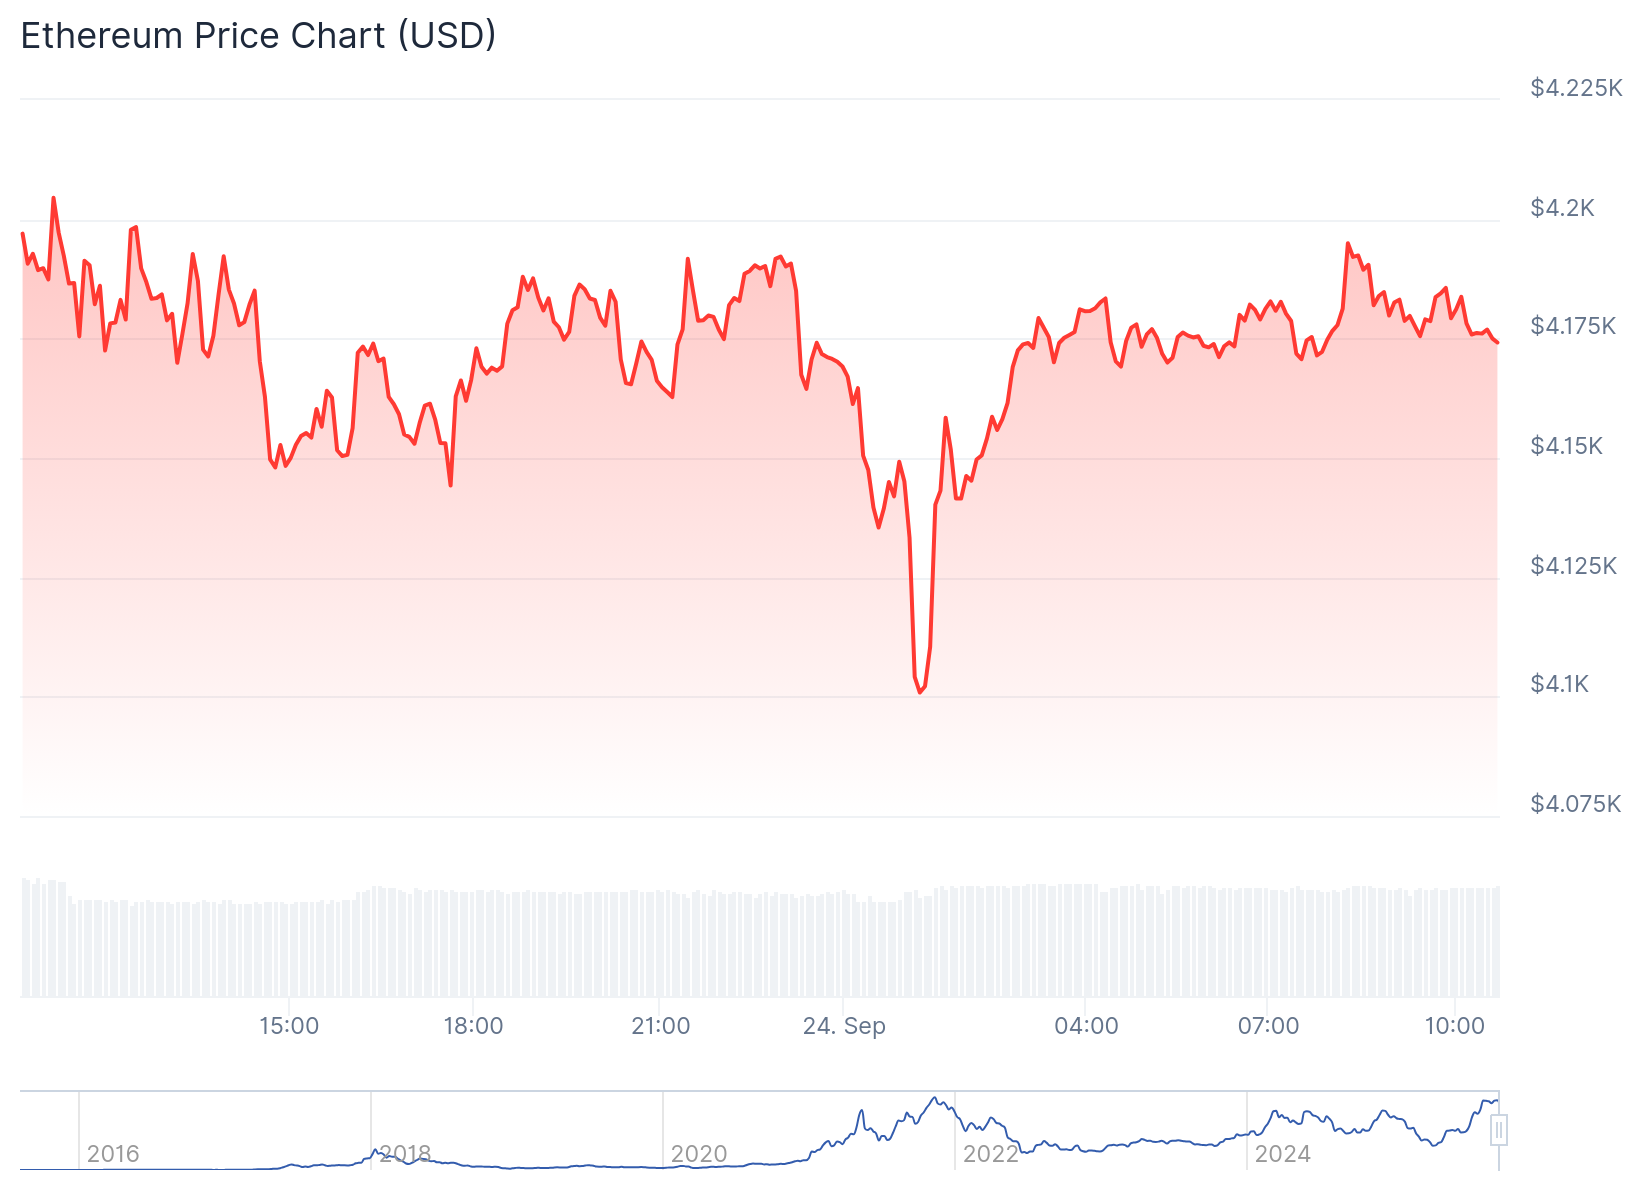Screen dimensions: 1644x1200
Task: Jump to 2022 in the navigator timeline
Action: [x=990, y=1154]
